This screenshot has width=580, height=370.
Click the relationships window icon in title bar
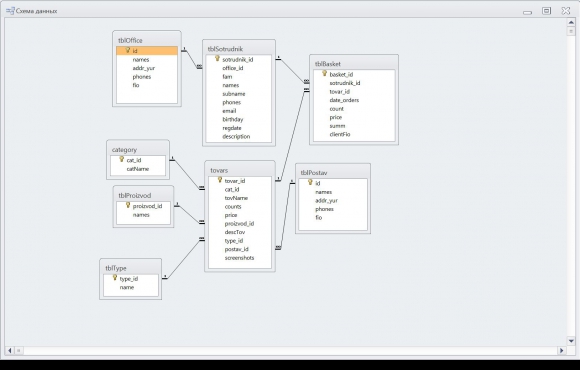point(10,11)
